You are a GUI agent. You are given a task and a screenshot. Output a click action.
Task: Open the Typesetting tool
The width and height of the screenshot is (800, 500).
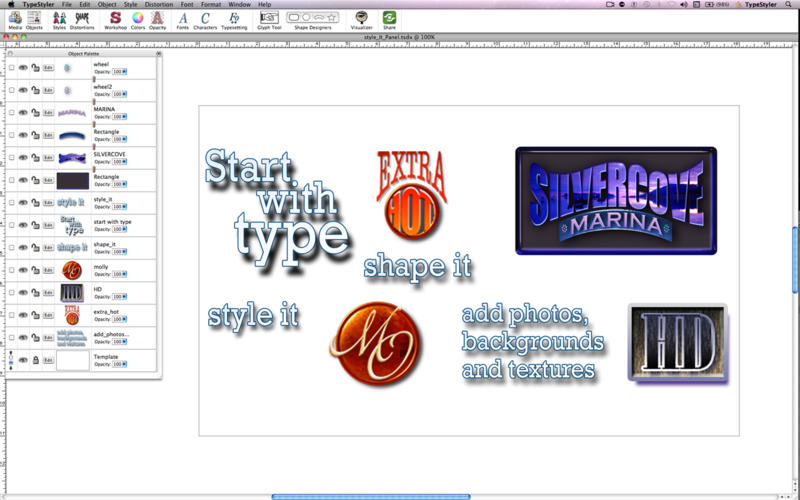tap(234, 17)
